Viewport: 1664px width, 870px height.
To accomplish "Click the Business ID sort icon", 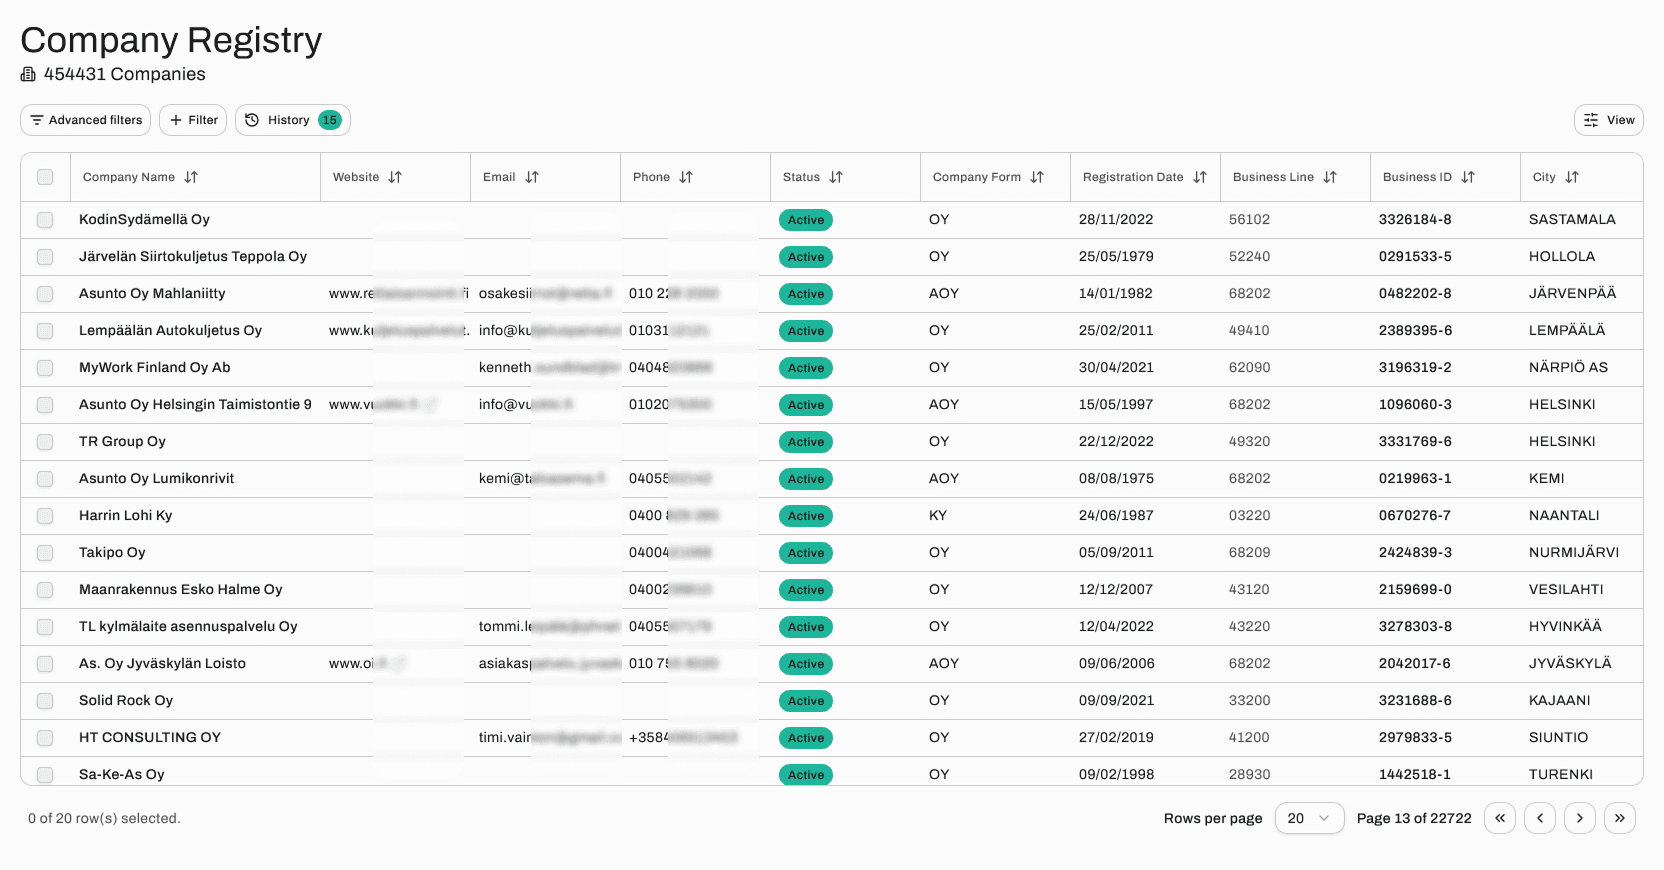I will [1468, 177].
